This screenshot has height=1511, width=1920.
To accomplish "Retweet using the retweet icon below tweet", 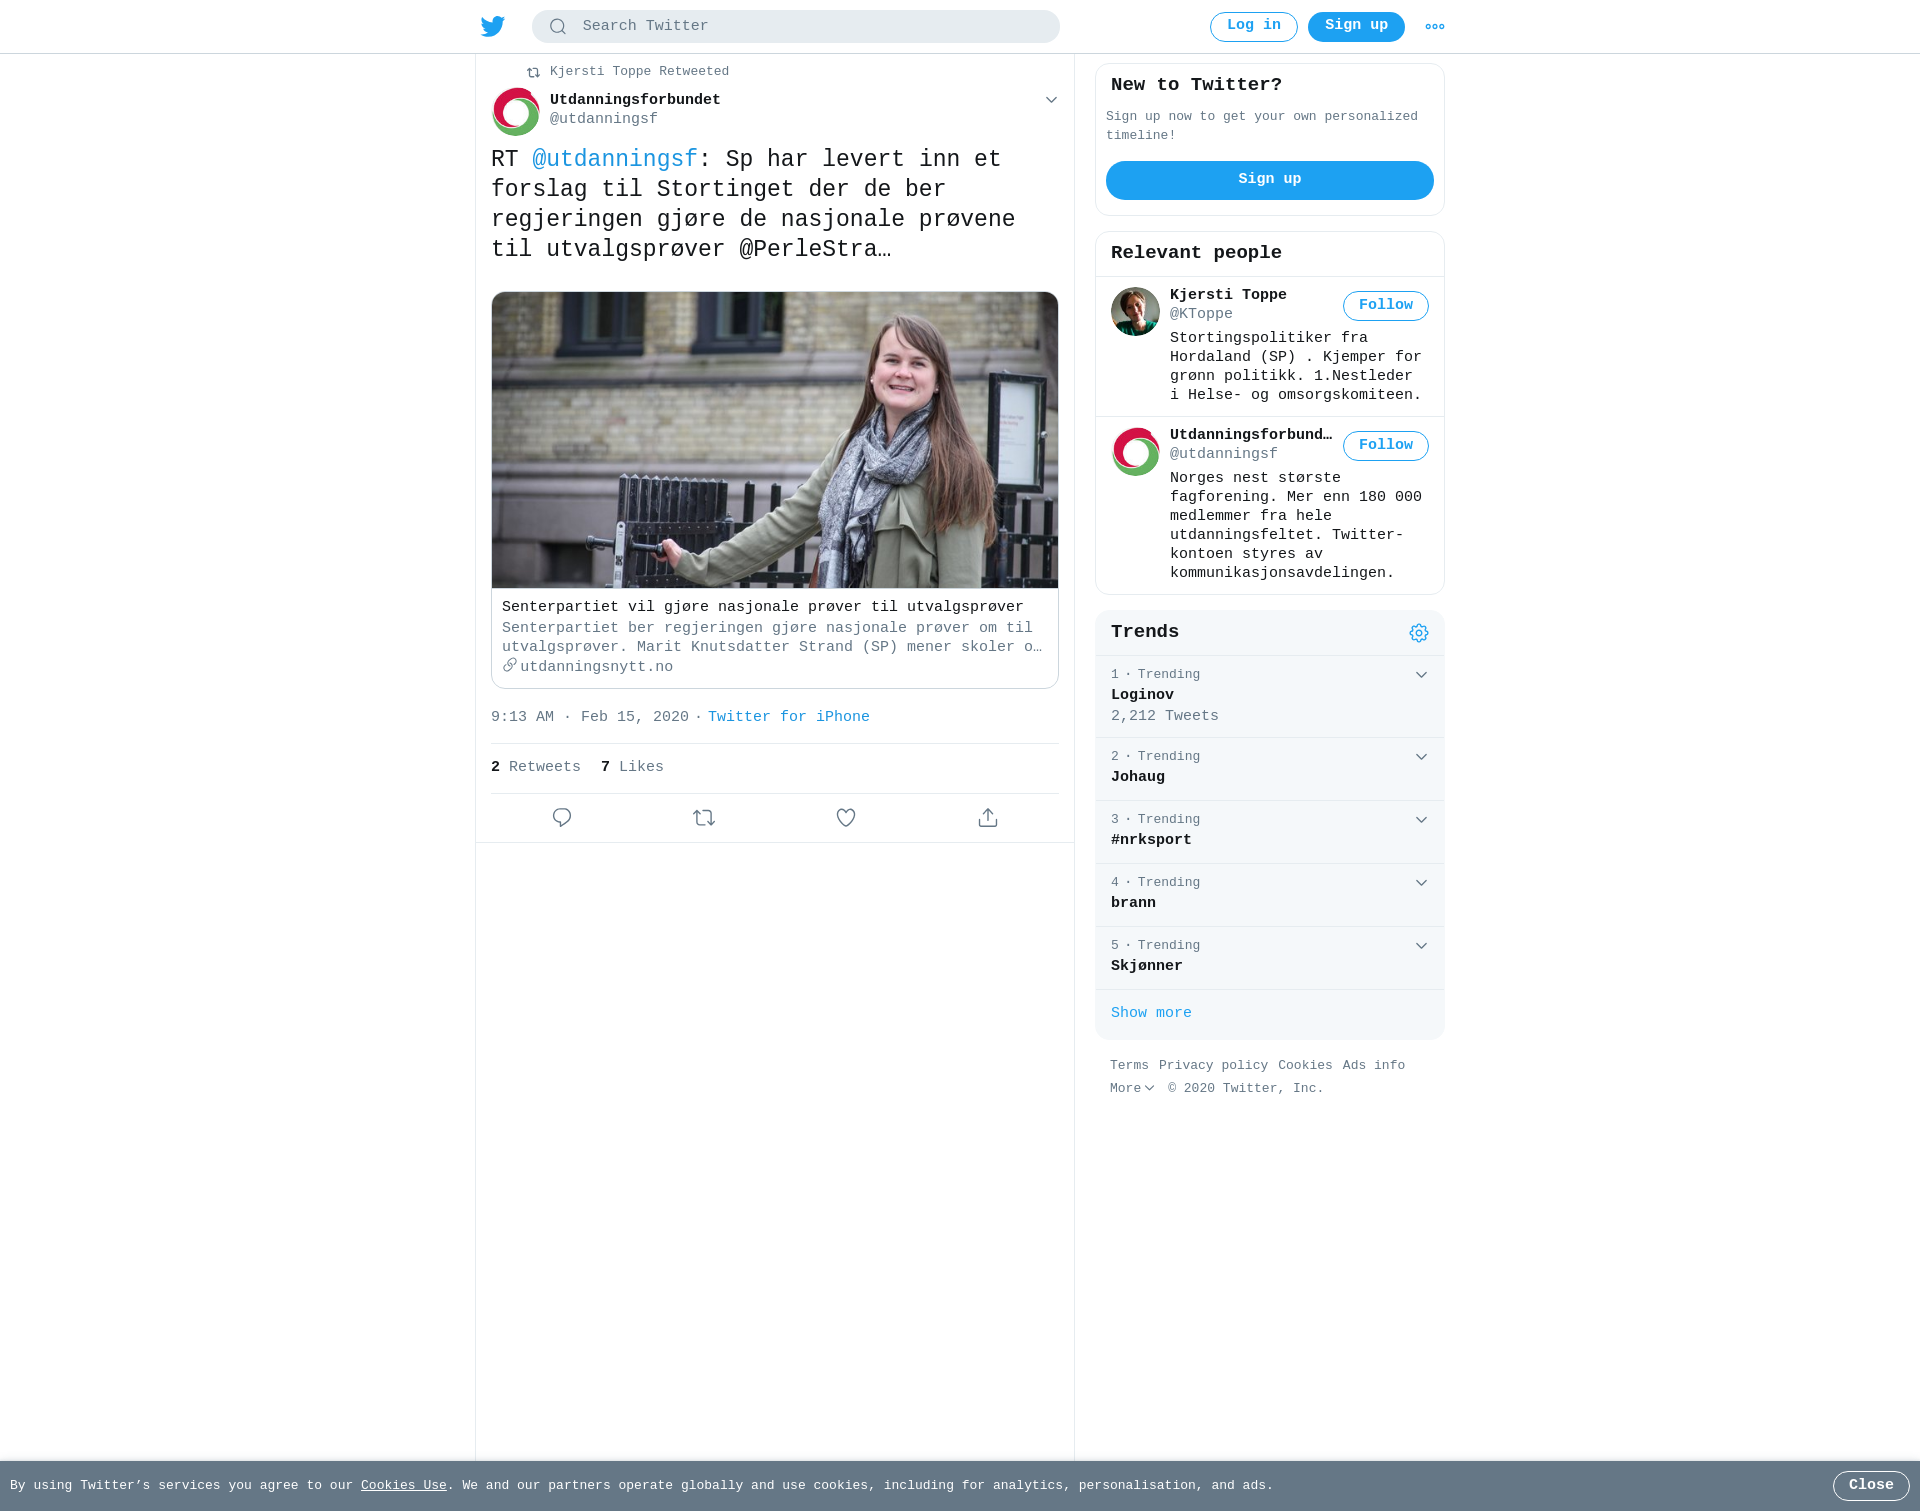I will 704,818.
